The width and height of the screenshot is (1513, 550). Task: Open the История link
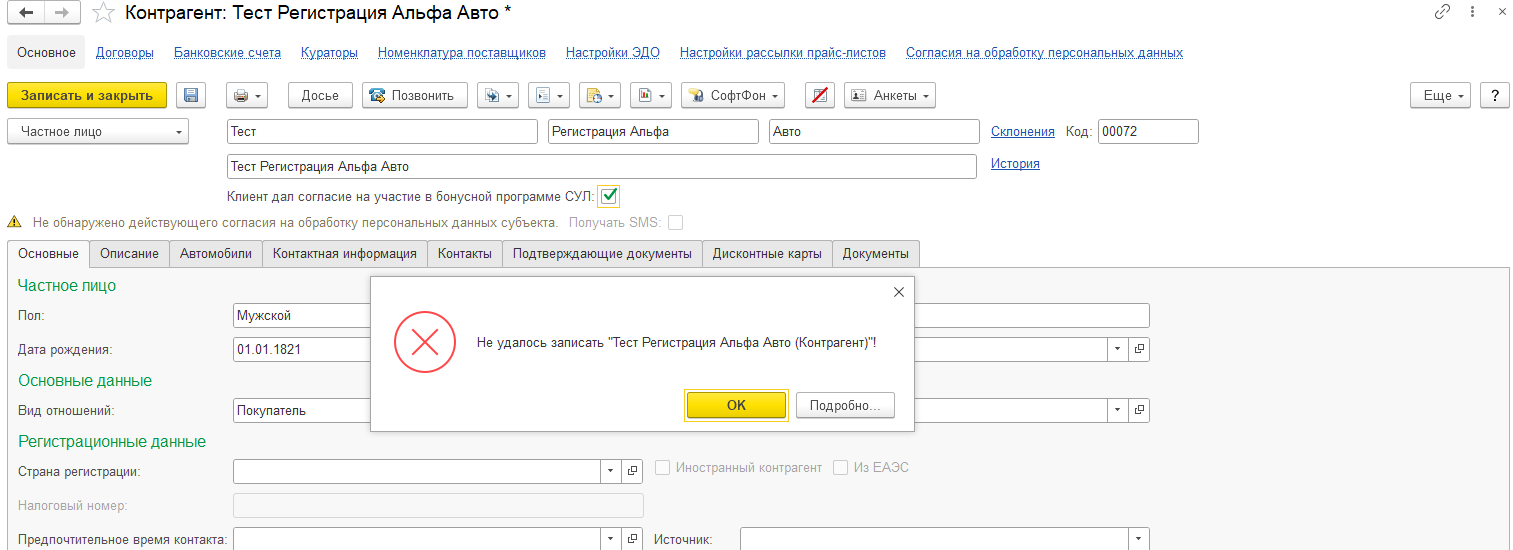point(1015,163)
